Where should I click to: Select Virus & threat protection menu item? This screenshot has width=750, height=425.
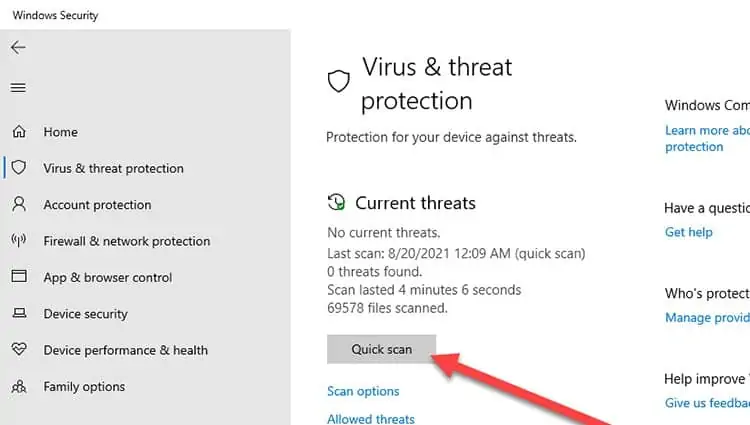pyautogui.click(x=113, y=168)
